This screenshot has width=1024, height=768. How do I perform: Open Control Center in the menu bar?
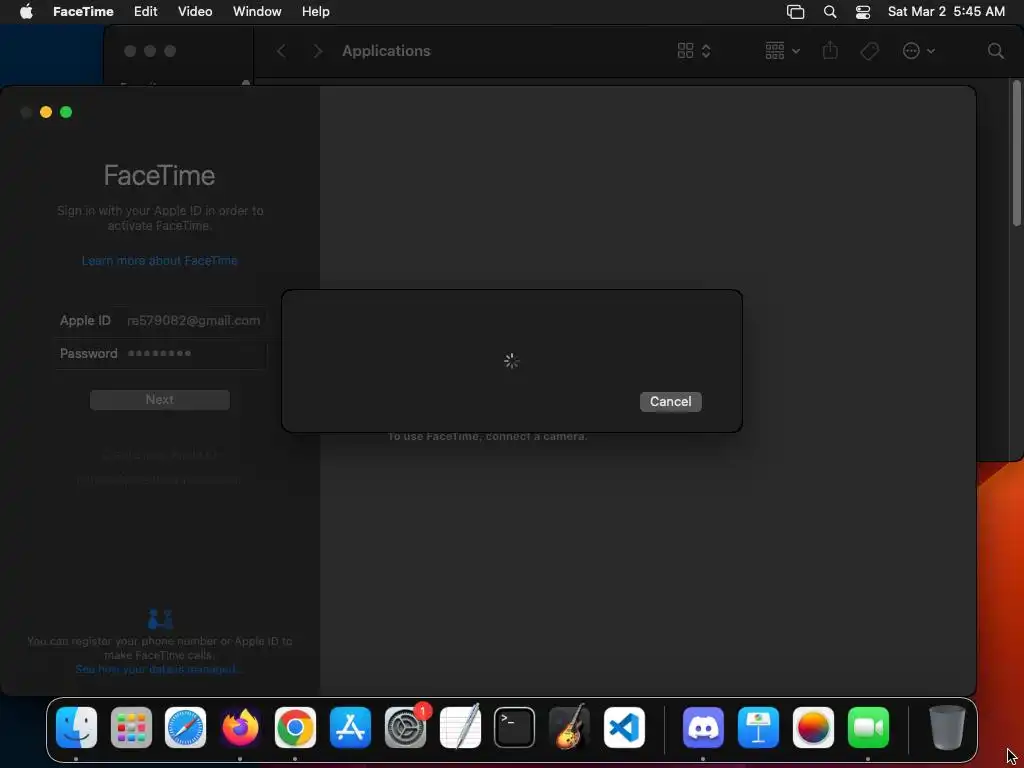863,12
